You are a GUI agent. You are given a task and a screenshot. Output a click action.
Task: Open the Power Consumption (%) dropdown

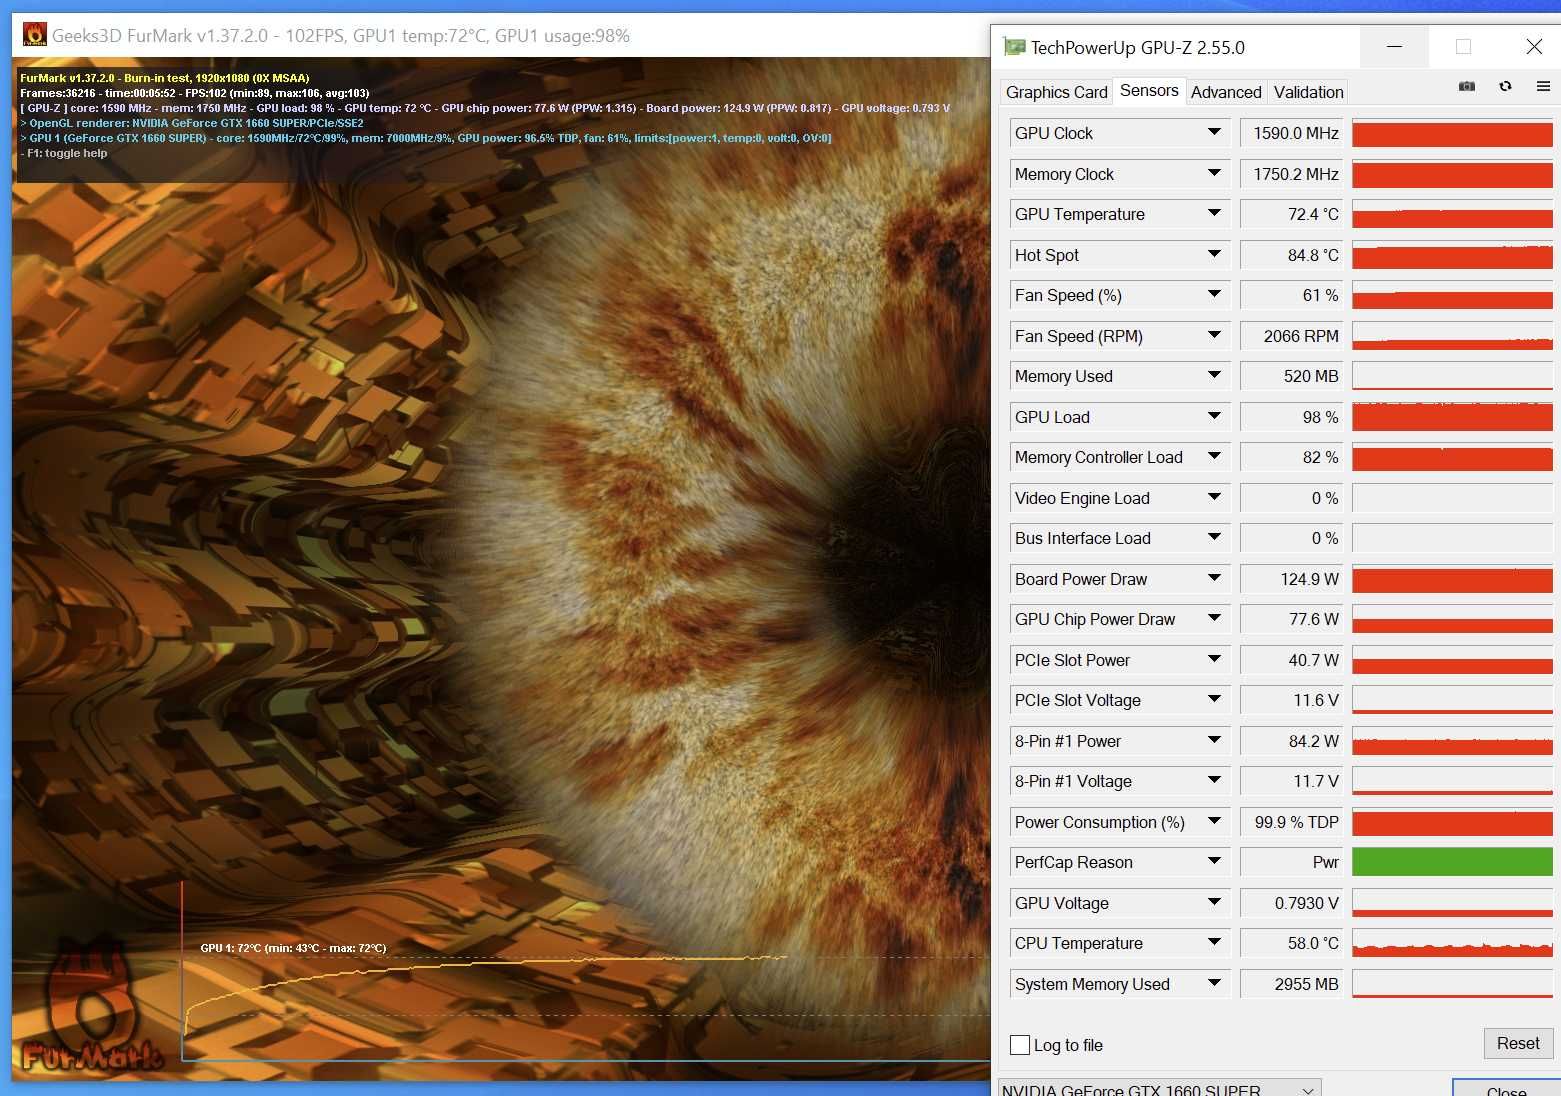tap(1214, 822)
